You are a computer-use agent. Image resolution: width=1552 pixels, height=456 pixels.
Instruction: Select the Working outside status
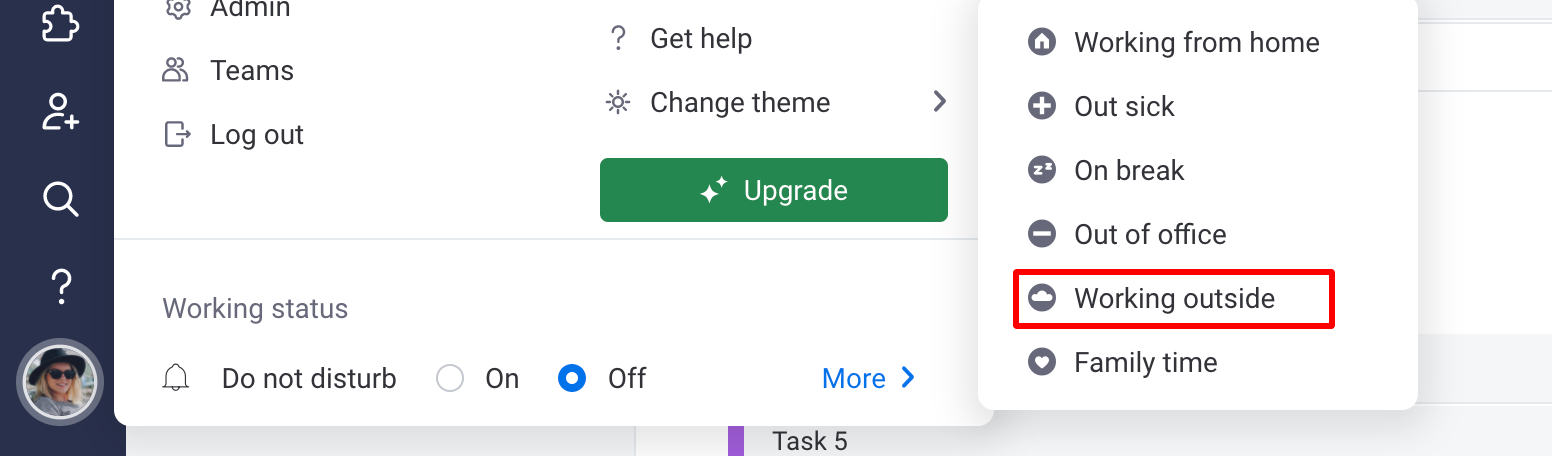(1174, 298)
